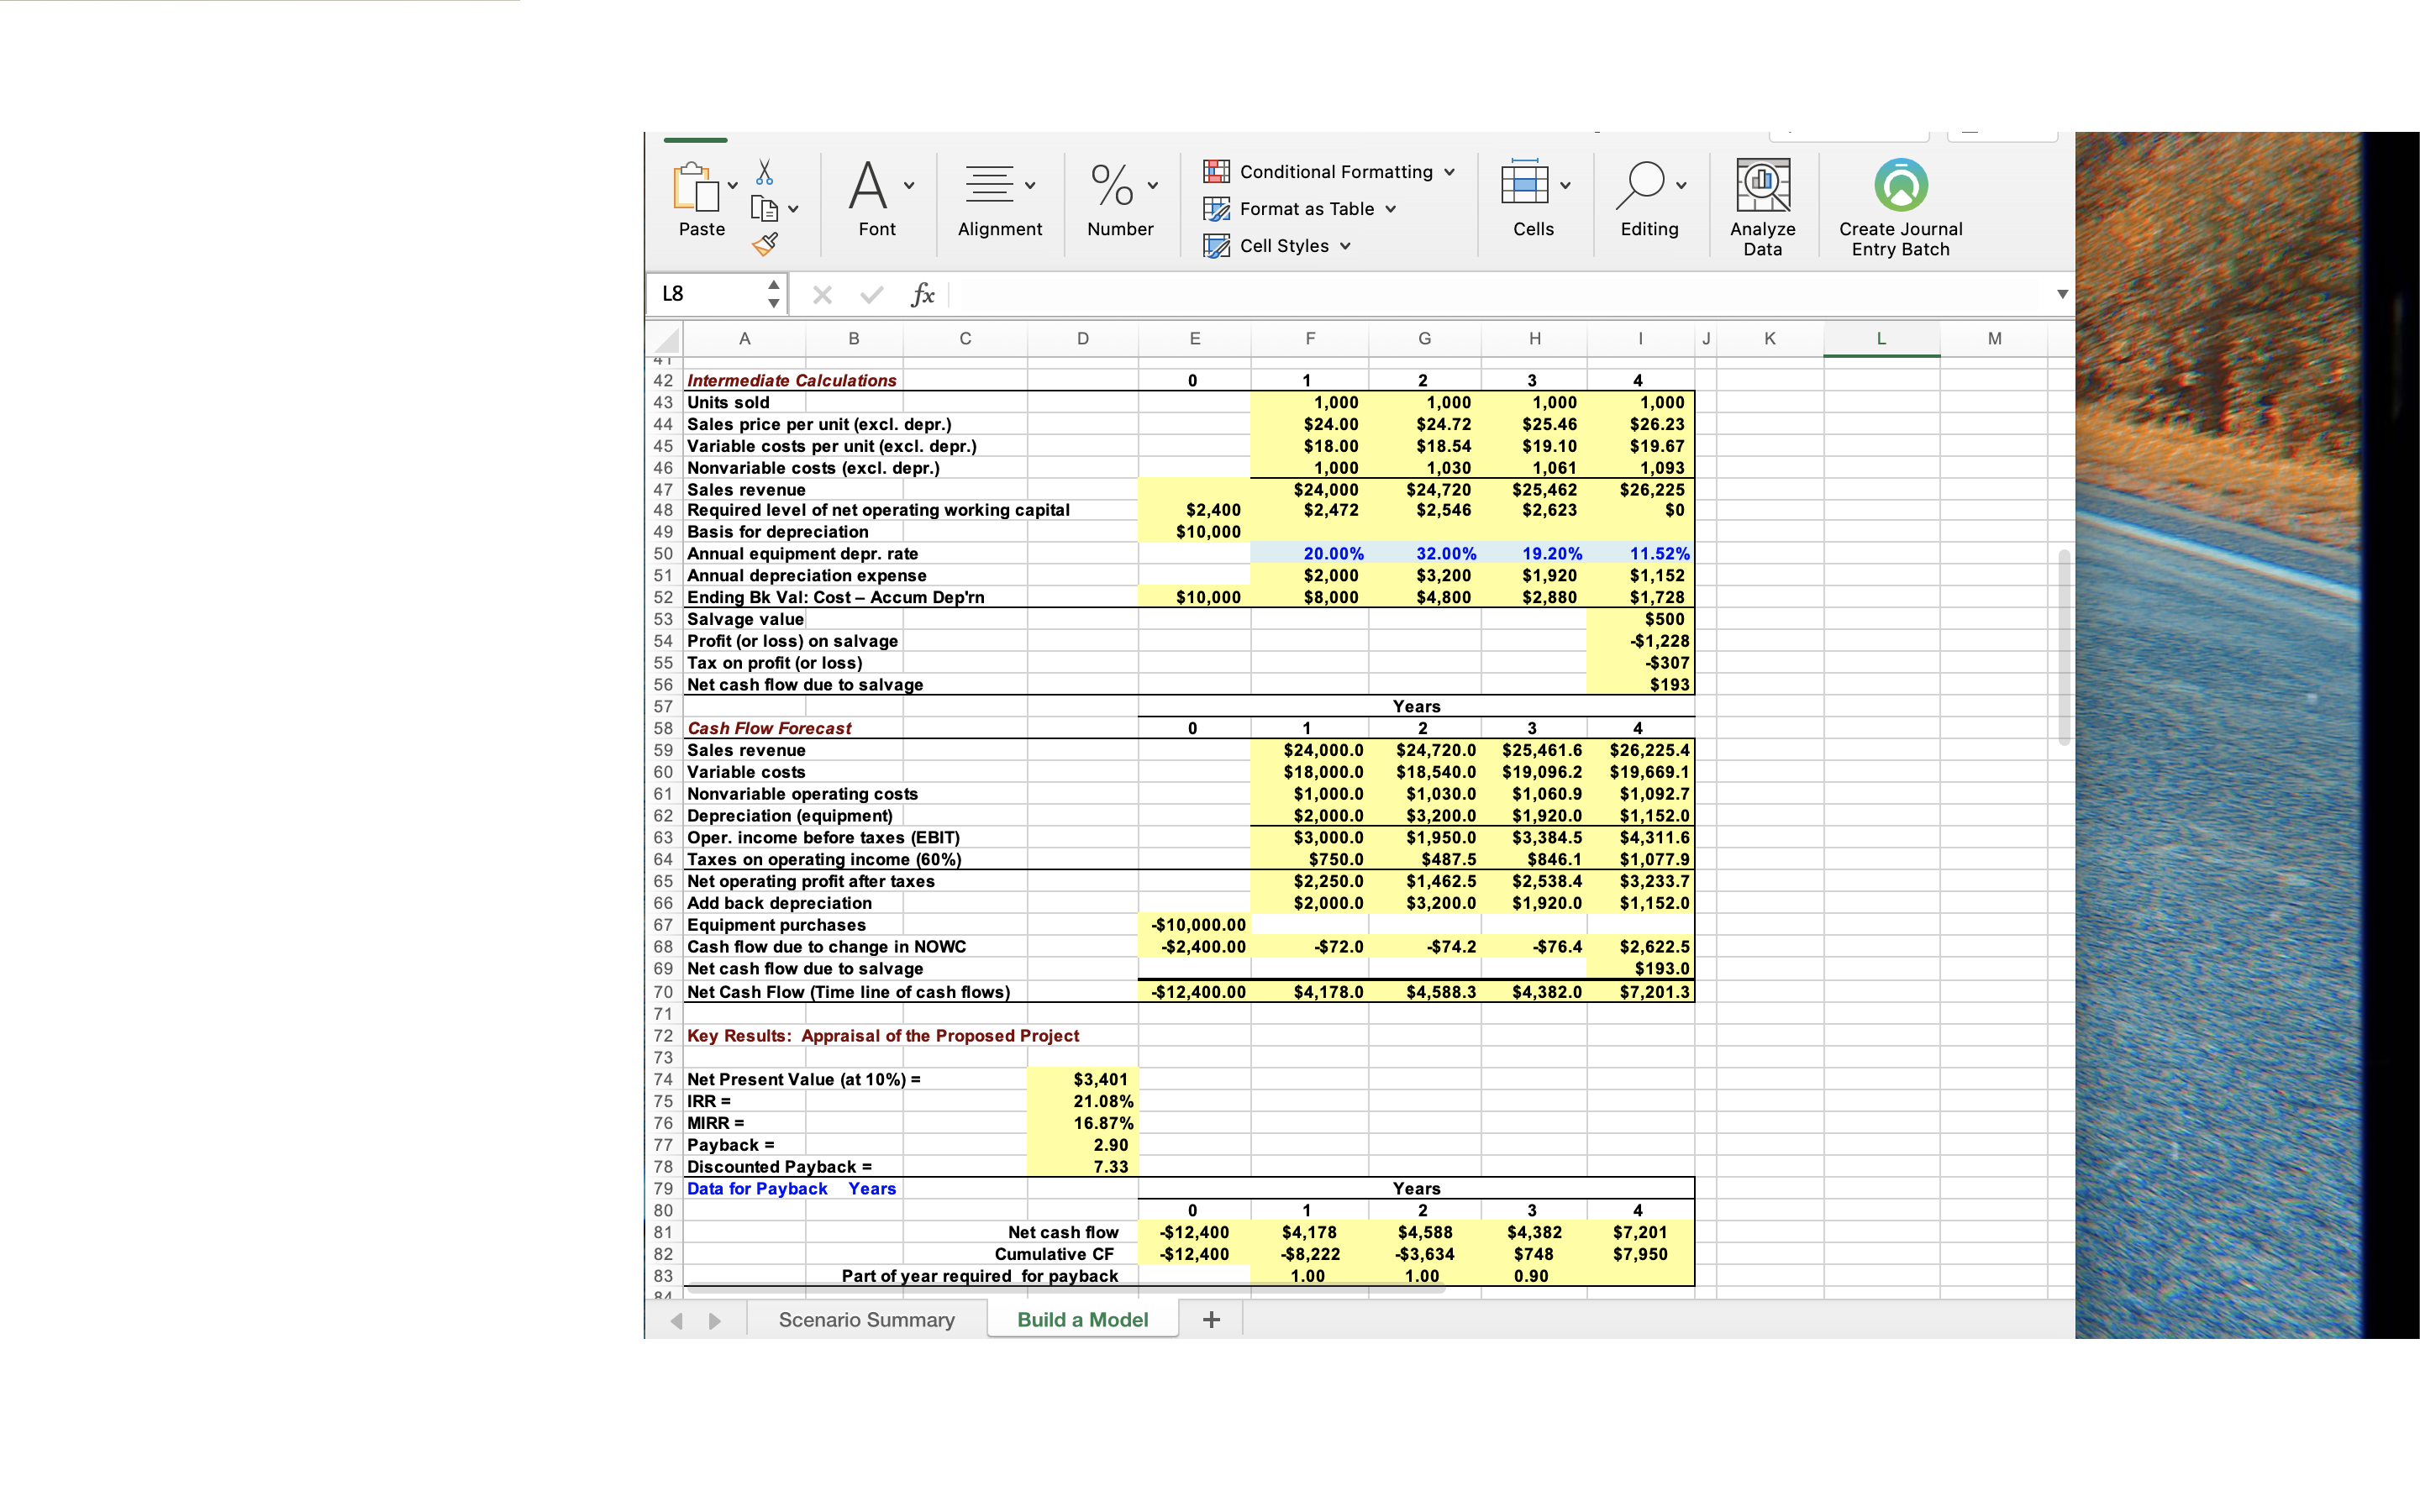The image size is (2420, 1512).
Task: Select column L header
Action: coord(1881,338)
